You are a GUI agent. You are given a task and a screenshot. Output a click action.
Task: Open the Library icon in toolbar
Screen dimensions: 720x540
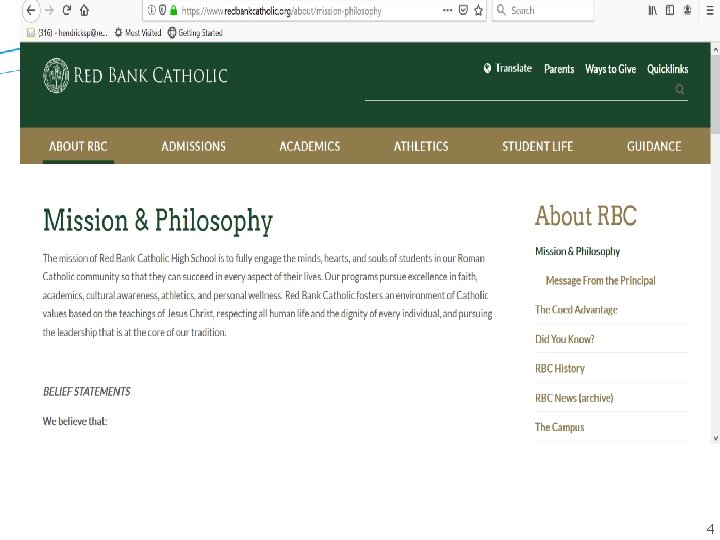652,10
